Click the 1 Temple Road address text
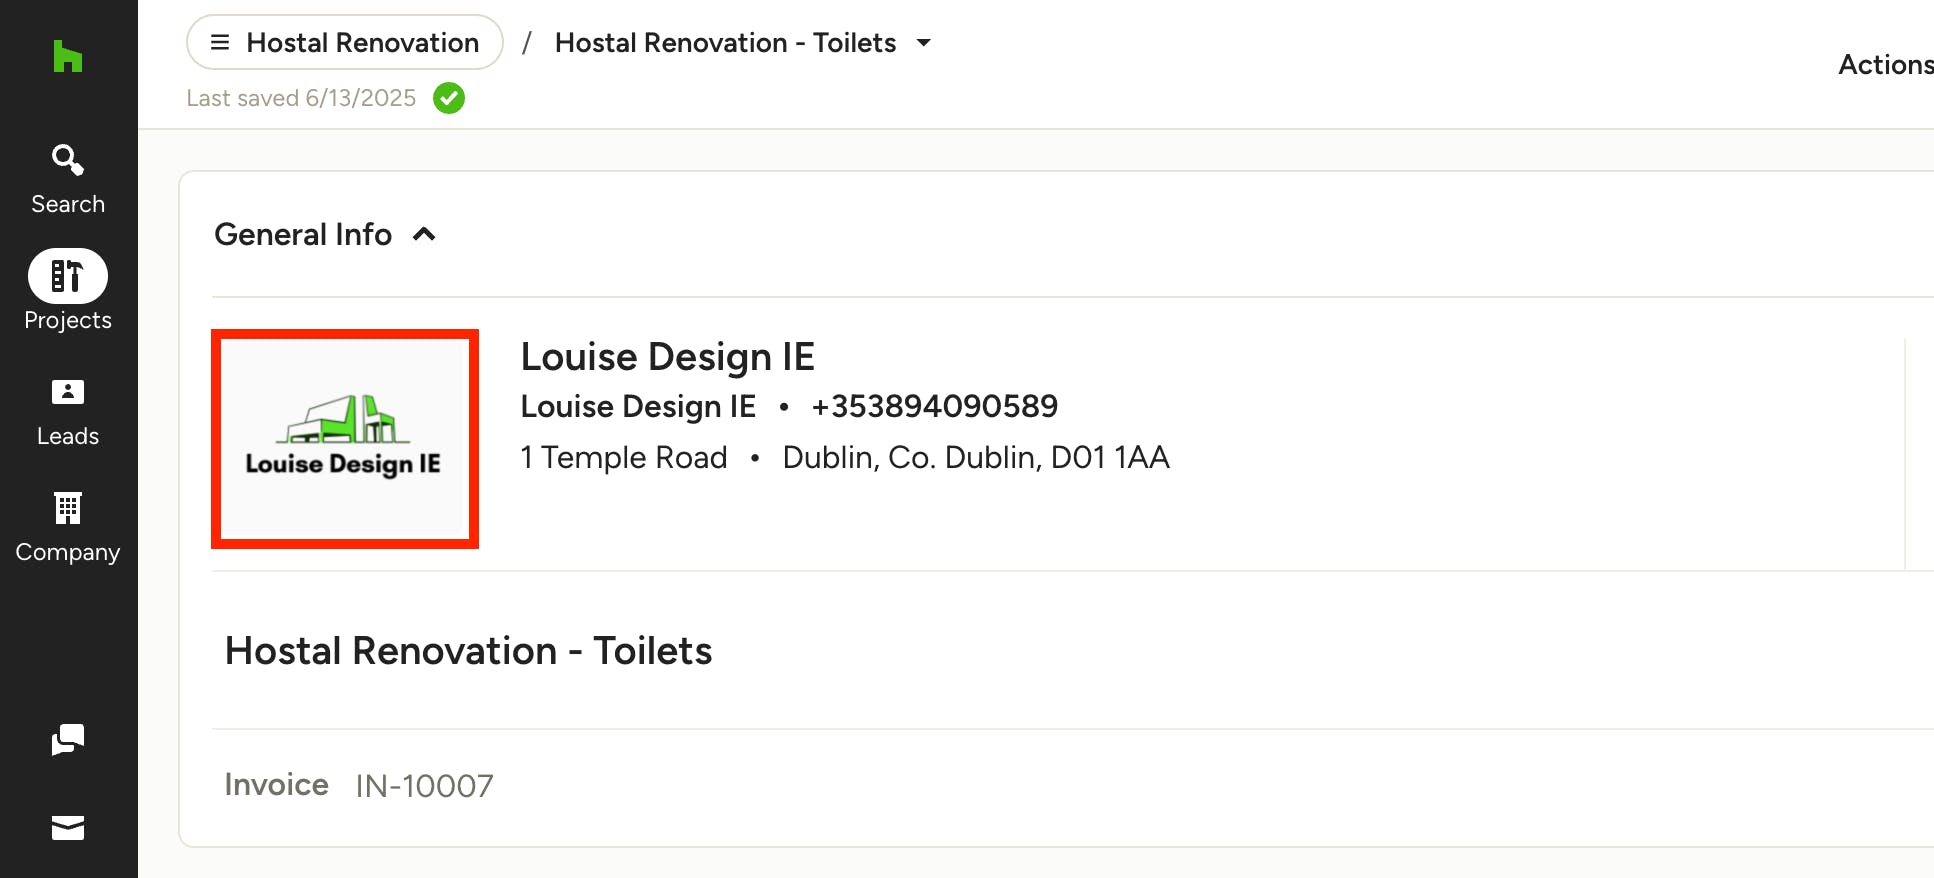The height and width of the screenshot is (878, 1934). 624,457
